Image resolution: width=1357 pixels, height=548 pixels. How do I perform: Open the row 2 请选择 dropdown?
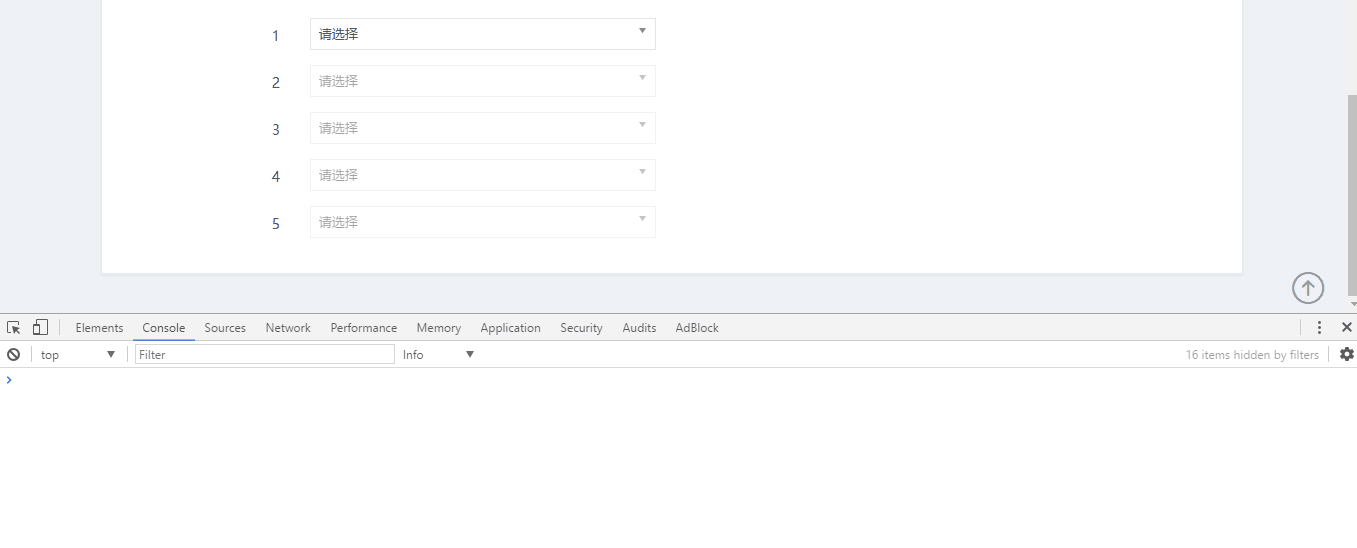[483, 81]
